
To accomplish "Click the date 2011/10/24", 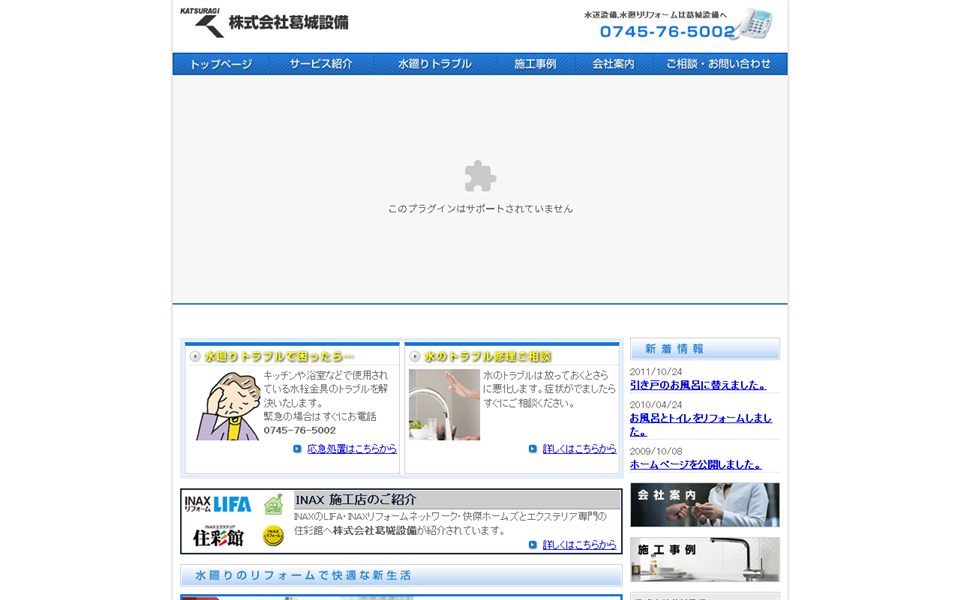I will point(656,372).
